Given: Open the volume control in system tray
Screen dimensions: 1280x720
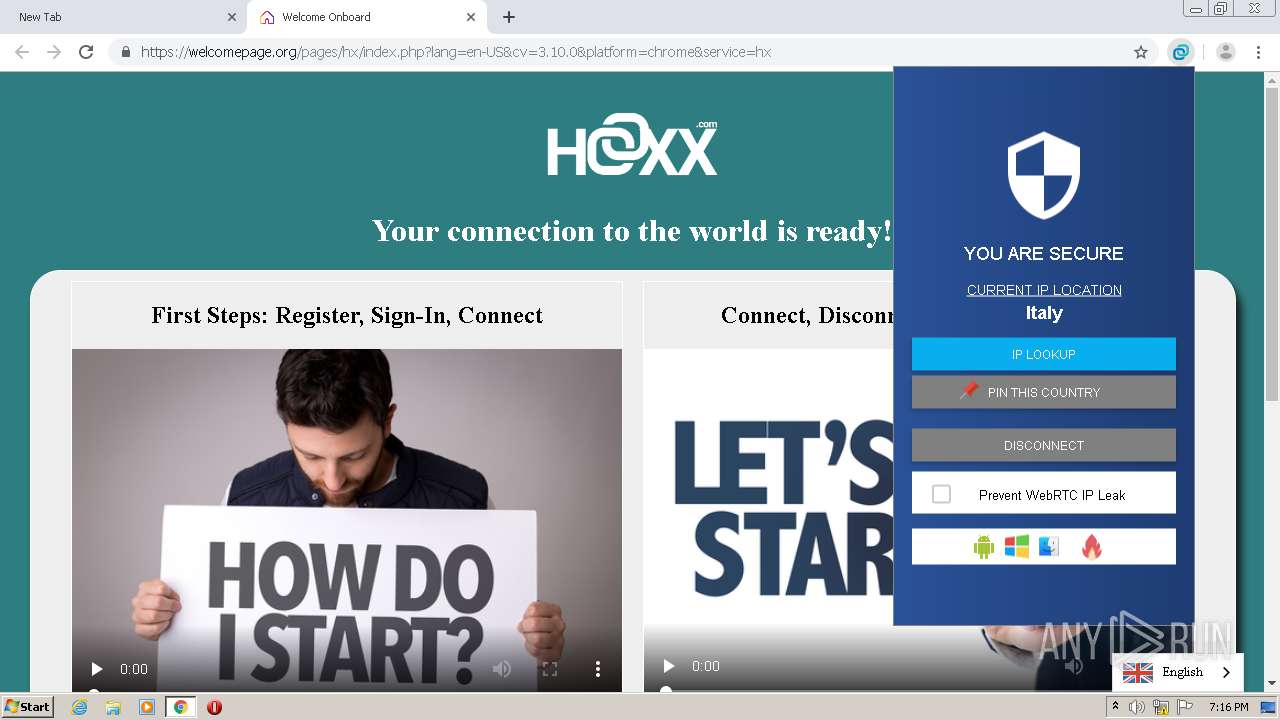Looking at the screenshot, I should 1136,707.
